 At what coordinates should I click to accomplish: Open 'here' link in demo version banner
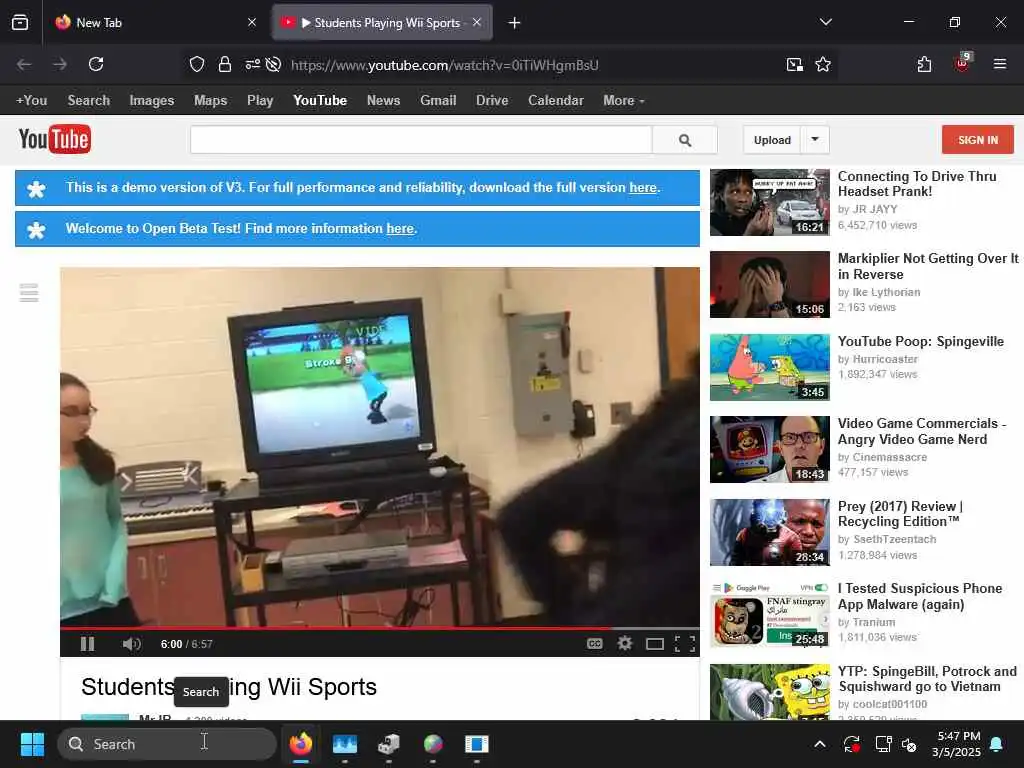[643, 187]
